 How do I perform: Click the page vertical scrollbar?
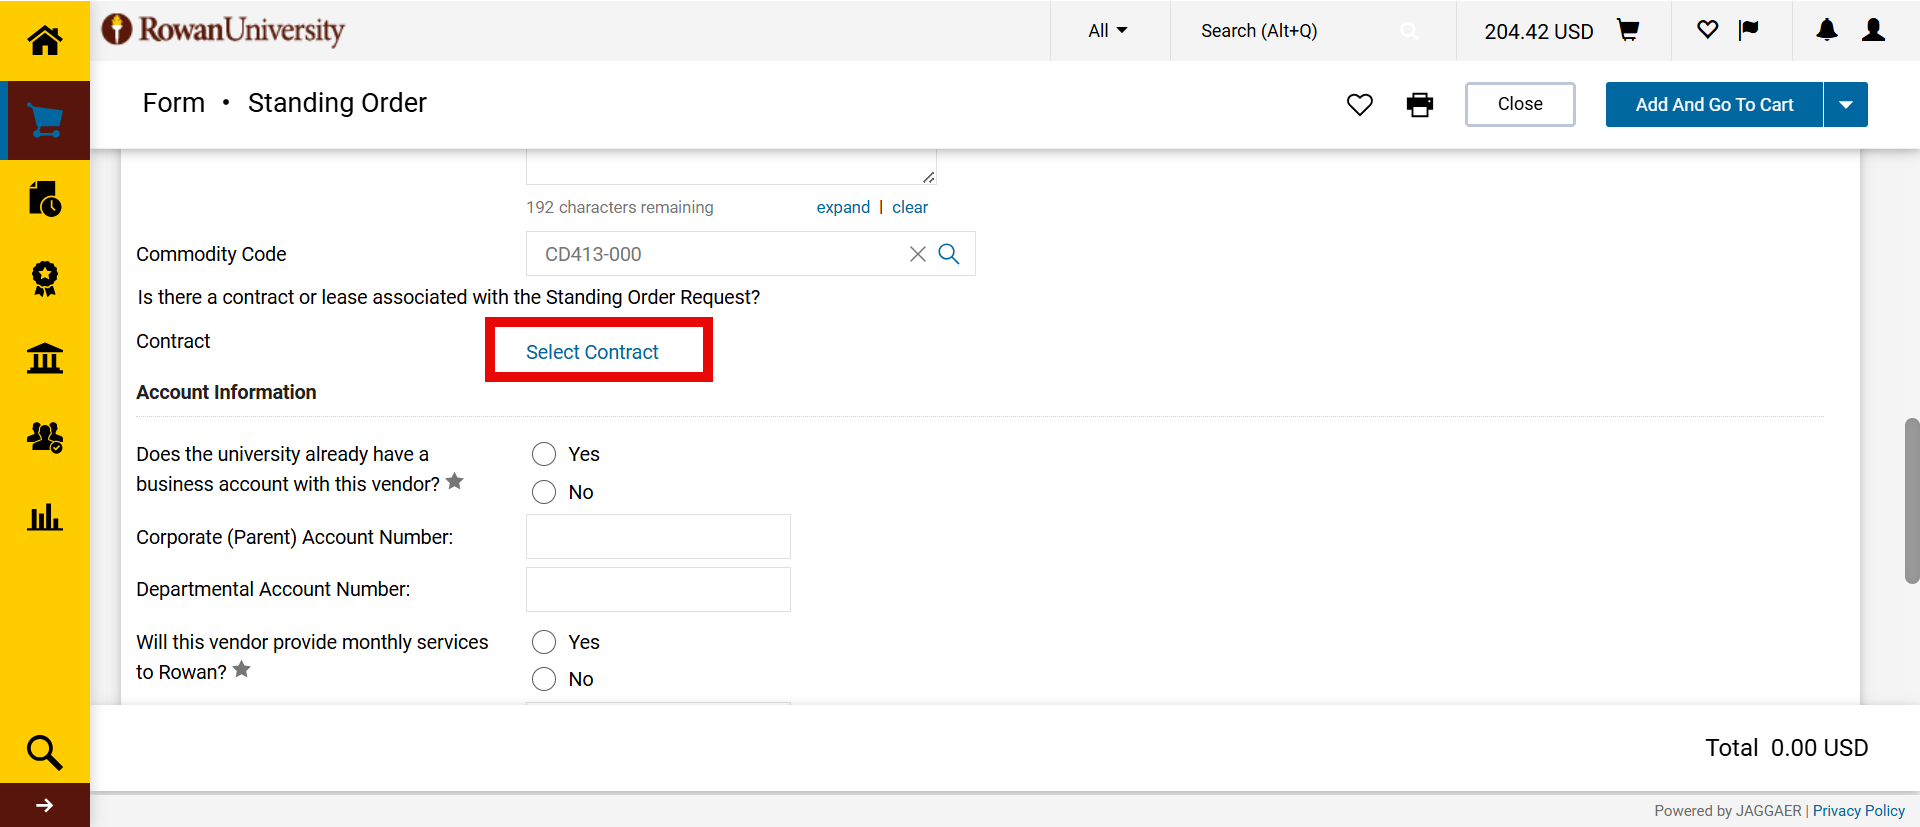(x=1911, y=500)
